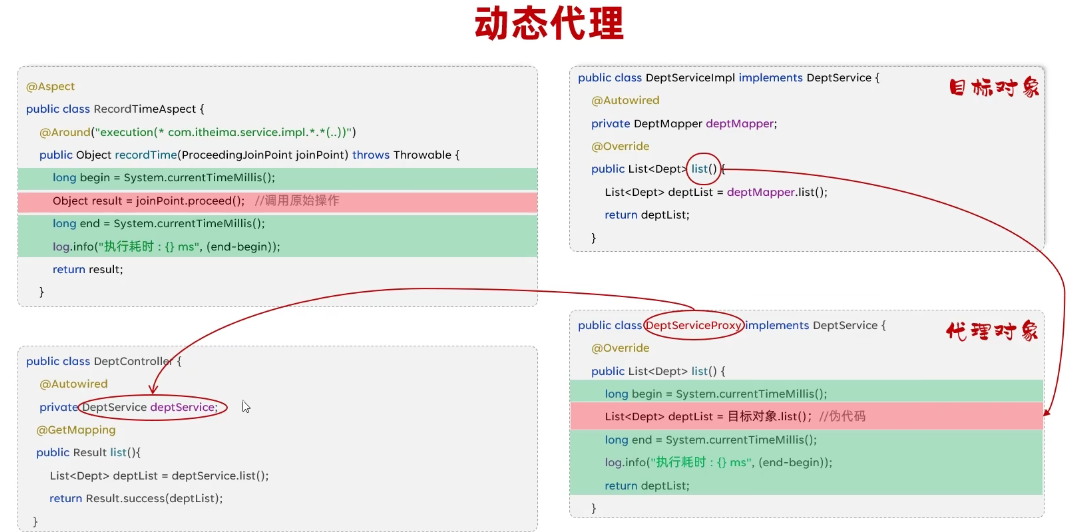Viewport: 1071px width, 532px height.
Task: Click the RecordTimeAspect class name
Action: 145,109
